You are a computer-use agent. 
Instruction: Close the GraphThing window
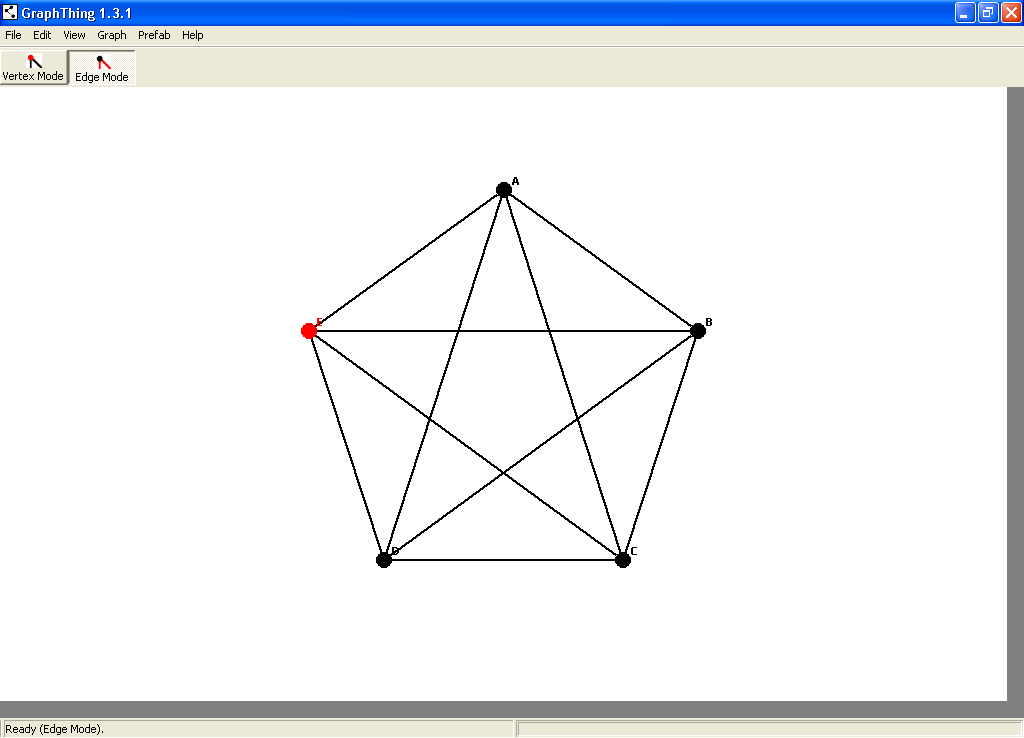1011,13
